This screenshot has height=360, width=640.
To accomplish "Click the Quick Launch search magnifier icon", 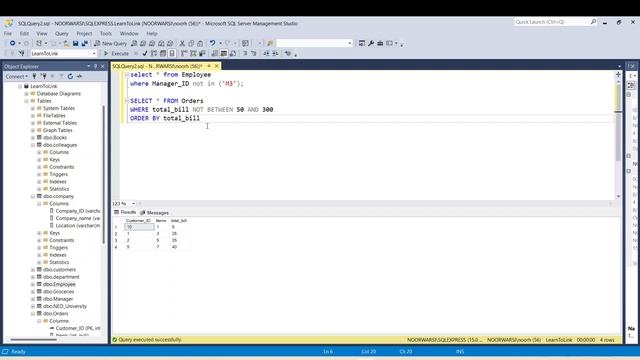I will (x=593, y=22).
